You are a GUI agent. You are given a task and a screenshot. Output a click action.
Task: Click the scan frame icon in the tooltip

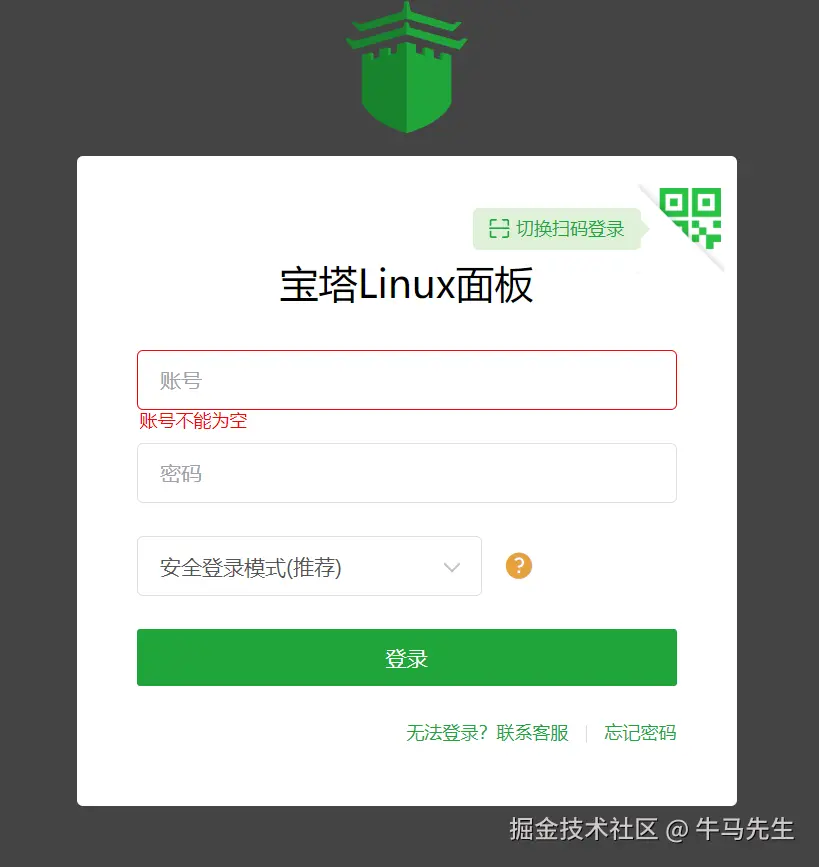pyautogui.click(x=499, y=228)
